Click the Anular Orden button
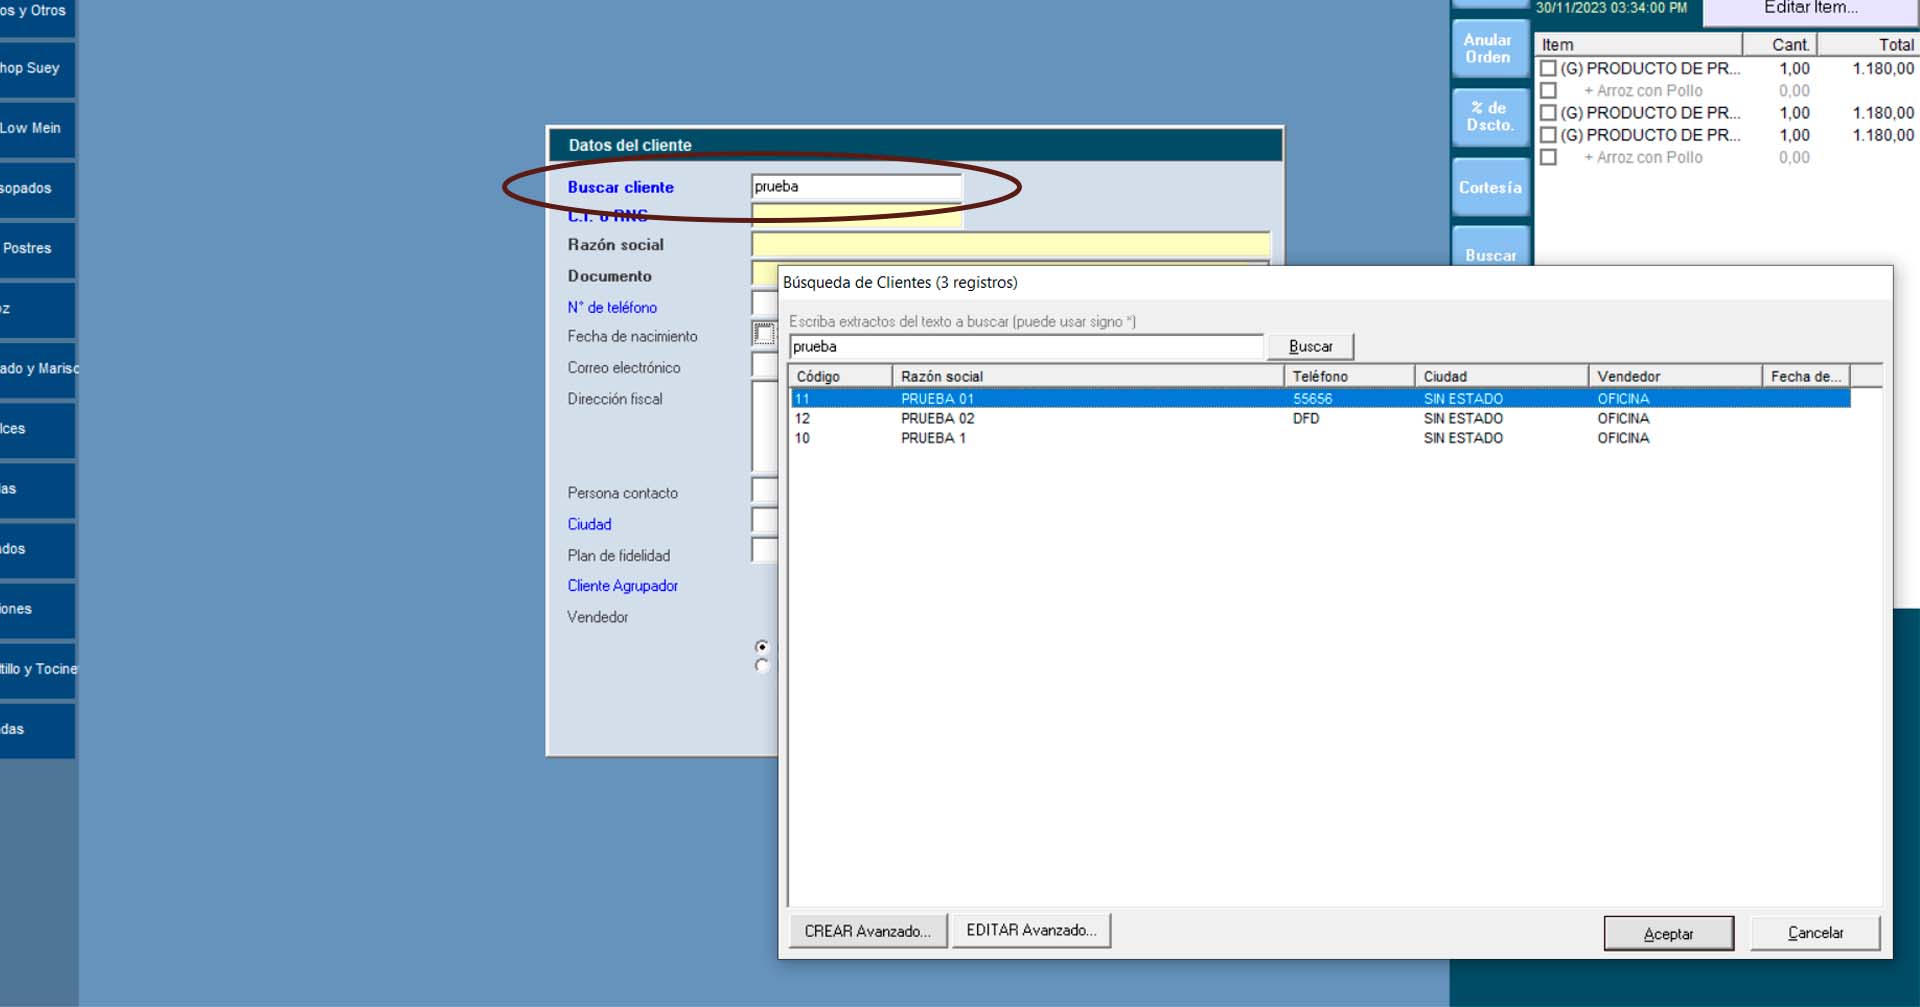Image resolution: width=1920 pixels, height=1007 pixels. (1489, 48)
